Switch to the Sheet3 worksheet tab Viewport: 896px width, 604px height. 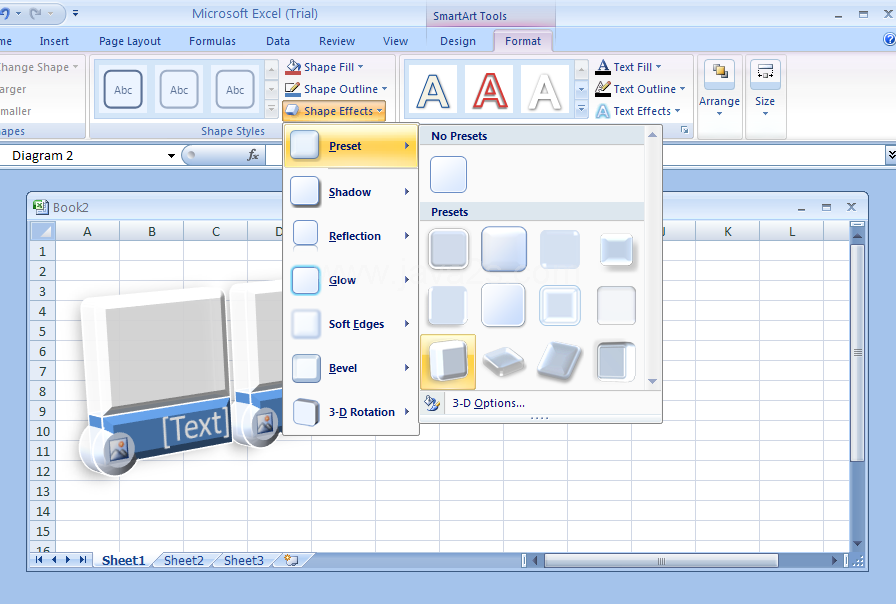click(x=244, y=561)
